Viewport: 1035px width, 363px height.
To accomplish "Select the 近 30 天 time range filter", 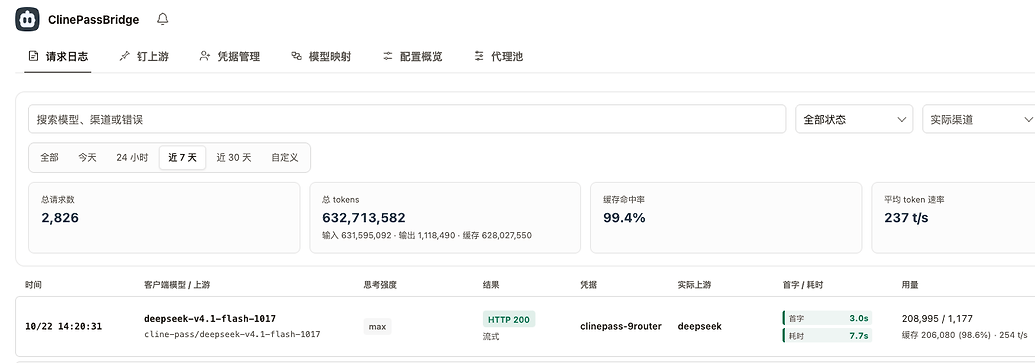I will 234,158.
